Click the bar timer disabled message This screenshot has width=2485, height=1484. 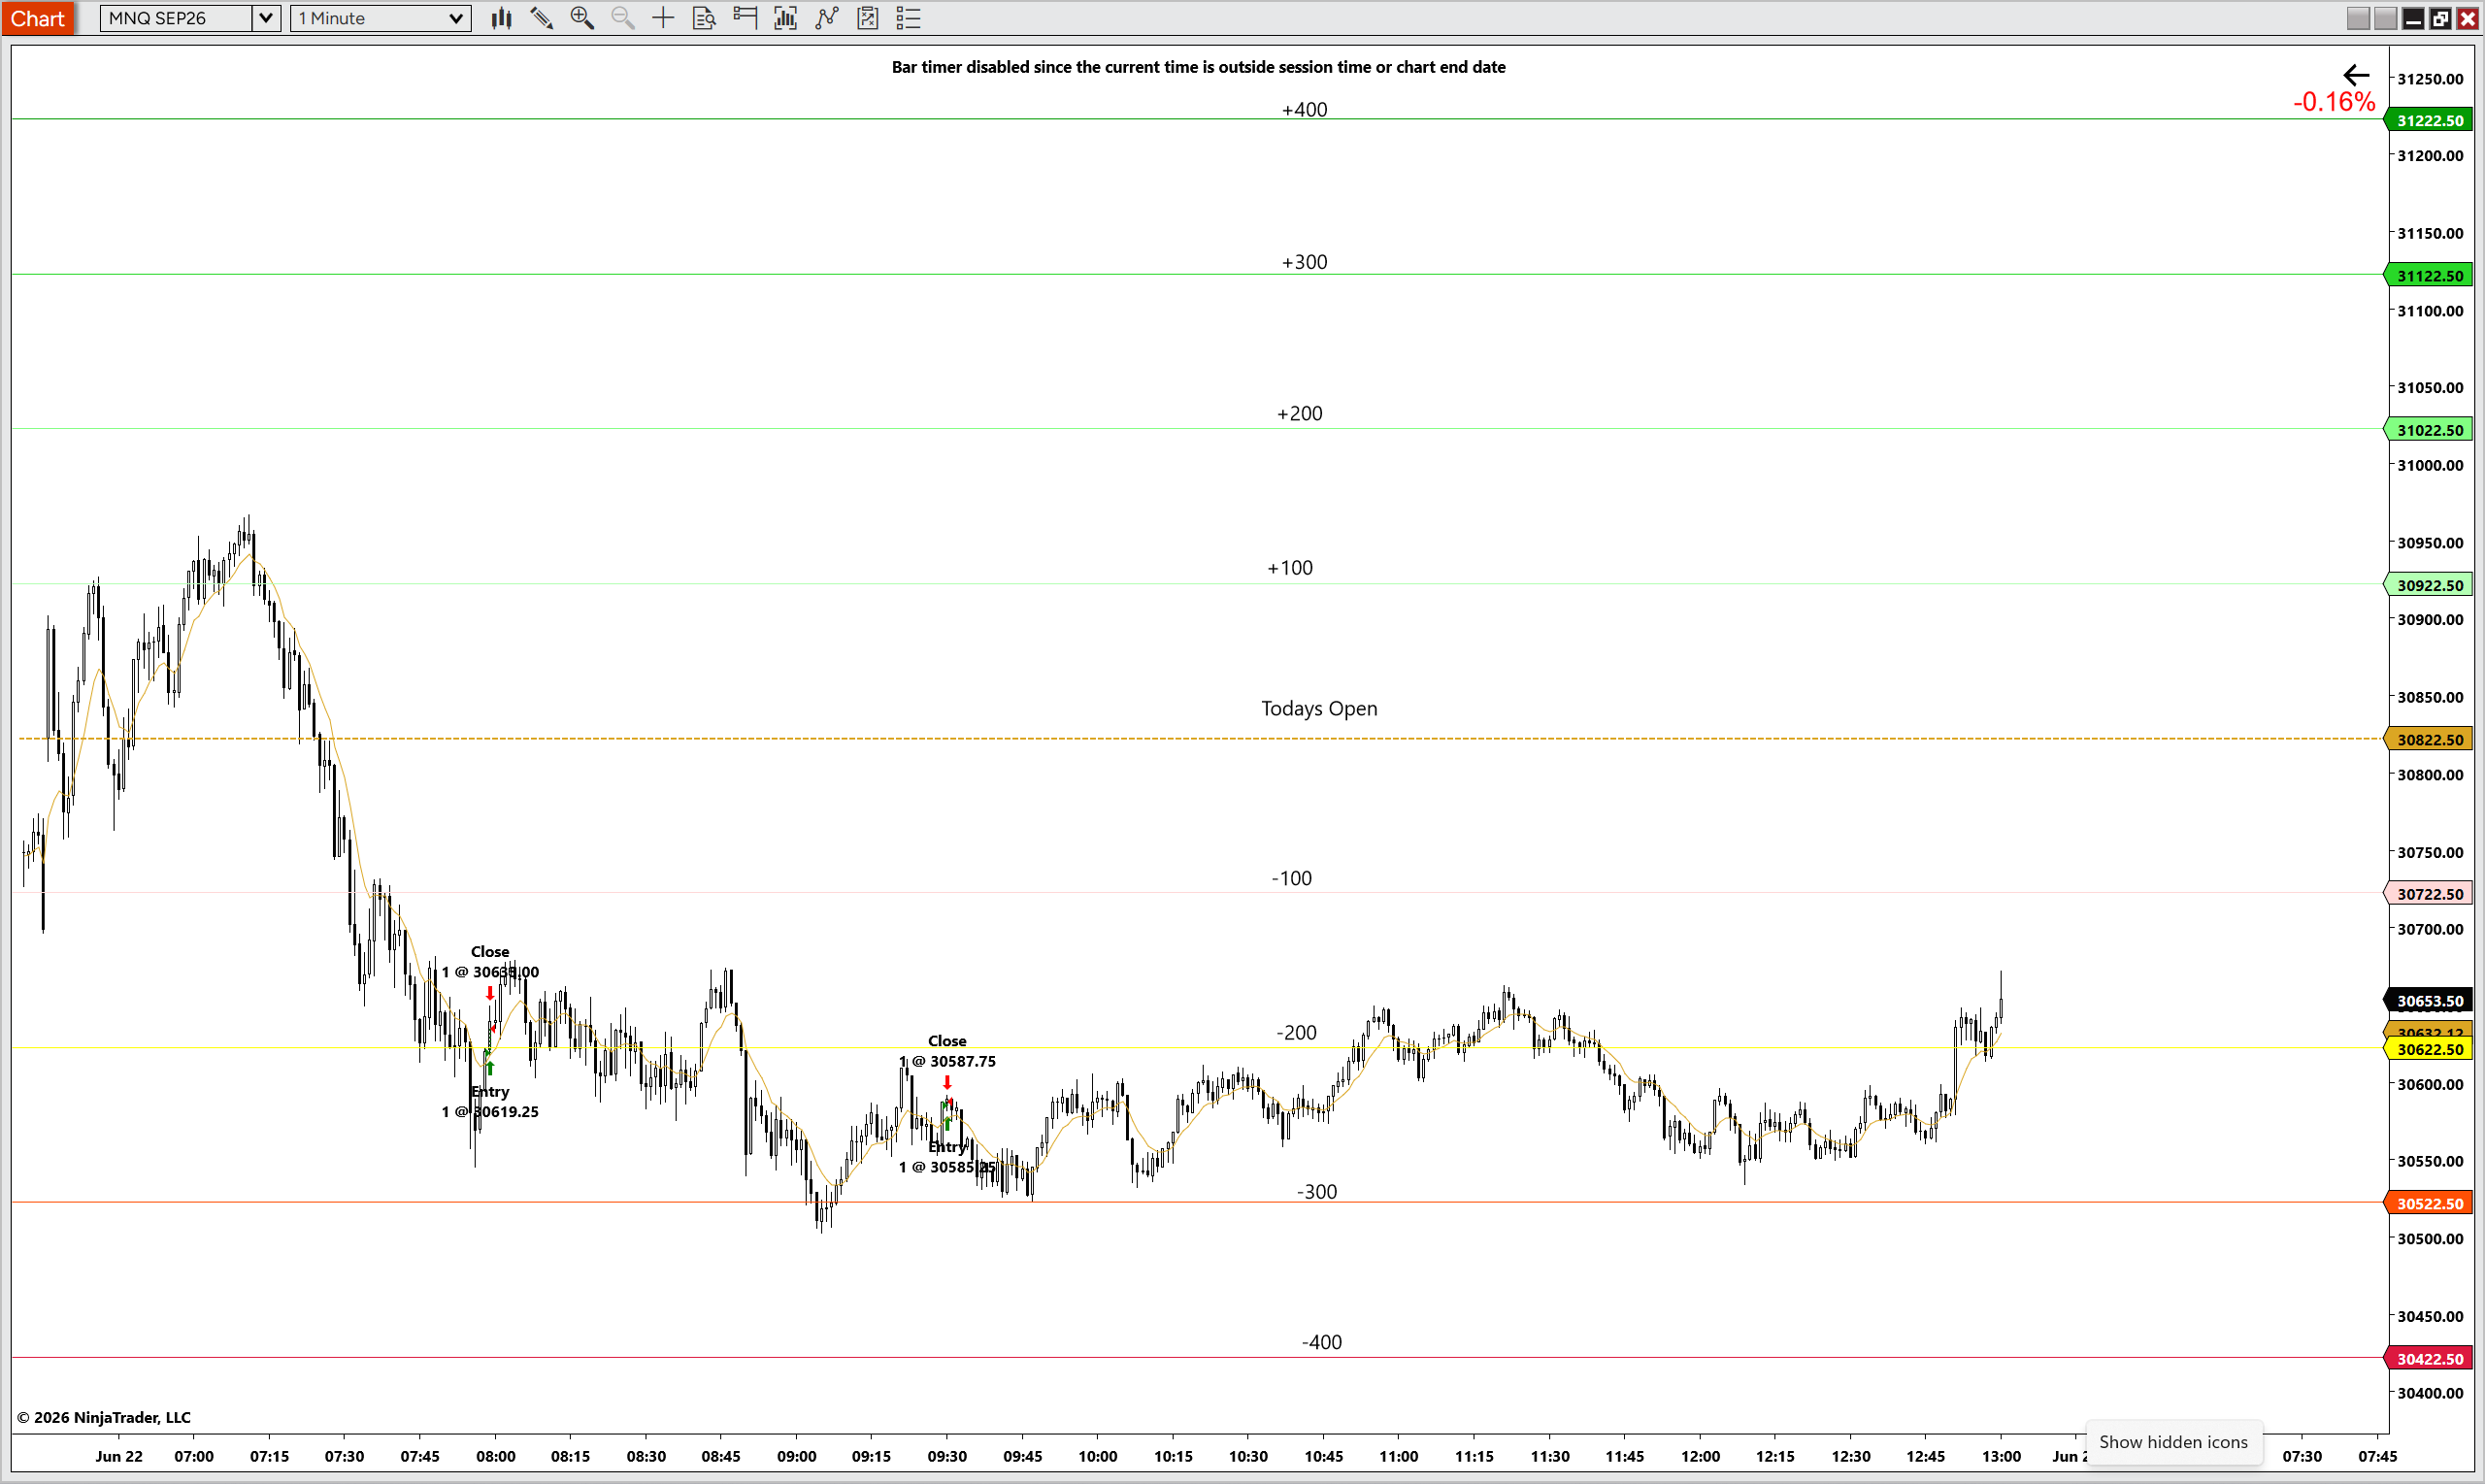pyautogui.click(x=1198, y=67)
